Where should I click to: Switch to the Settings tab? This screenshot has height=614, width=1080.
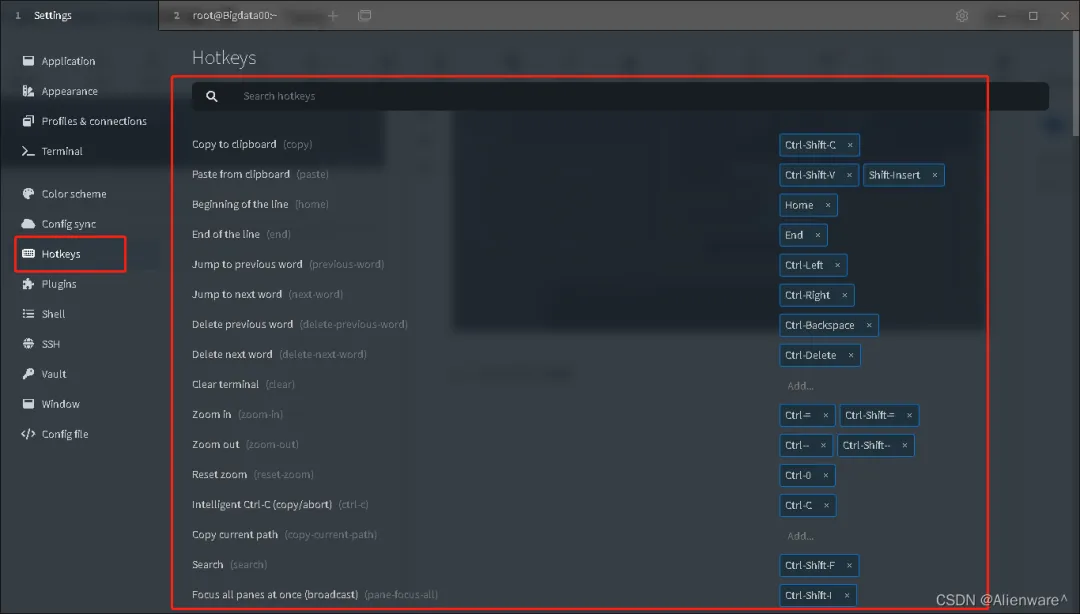pyautogui.click(x=52, y=15)
